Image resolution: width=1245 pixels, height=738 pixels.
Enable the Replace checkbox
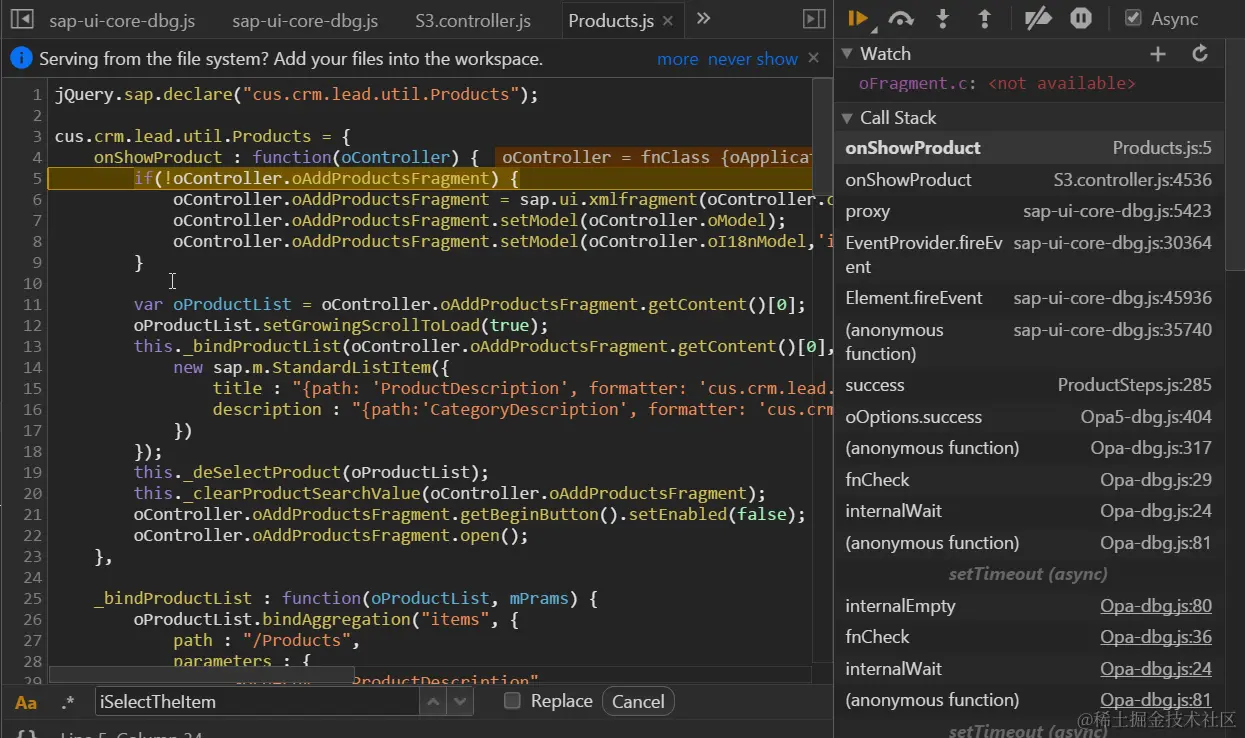(512, 701)
